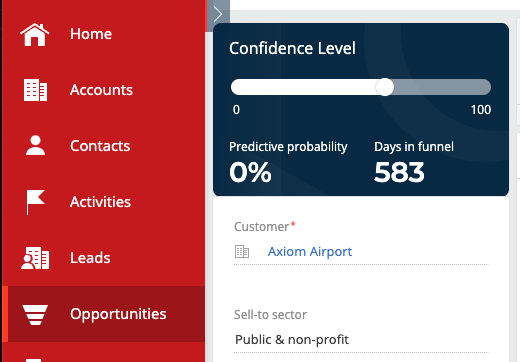Collapse the sidebar with the chevron arrow
The width and height of the screenshot is (520, 362).
click(x=218, y=14)
